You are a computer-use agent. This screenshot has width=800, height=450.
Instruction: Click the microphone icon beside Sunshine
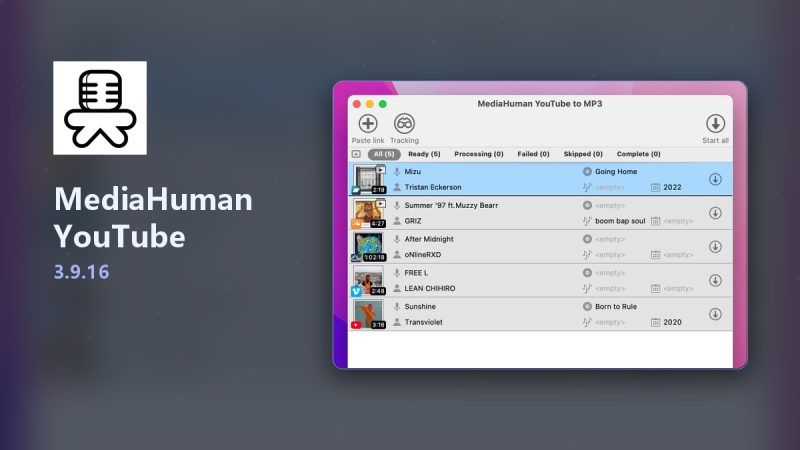tap(396, 307)
